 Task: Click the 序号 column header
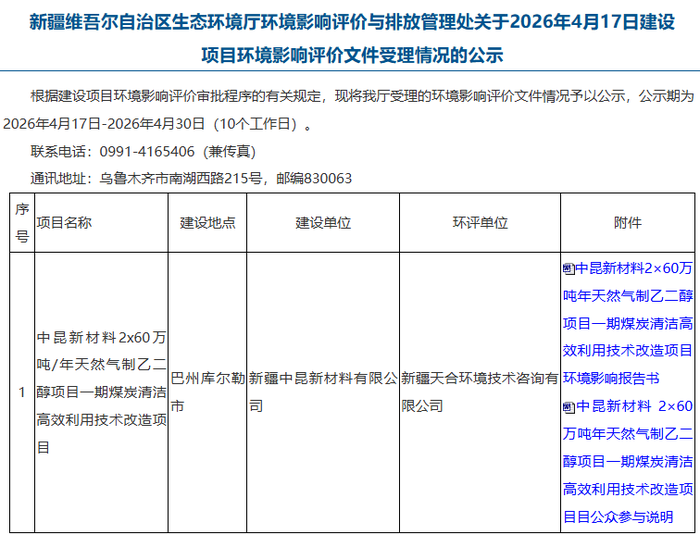tap(22, 223)
